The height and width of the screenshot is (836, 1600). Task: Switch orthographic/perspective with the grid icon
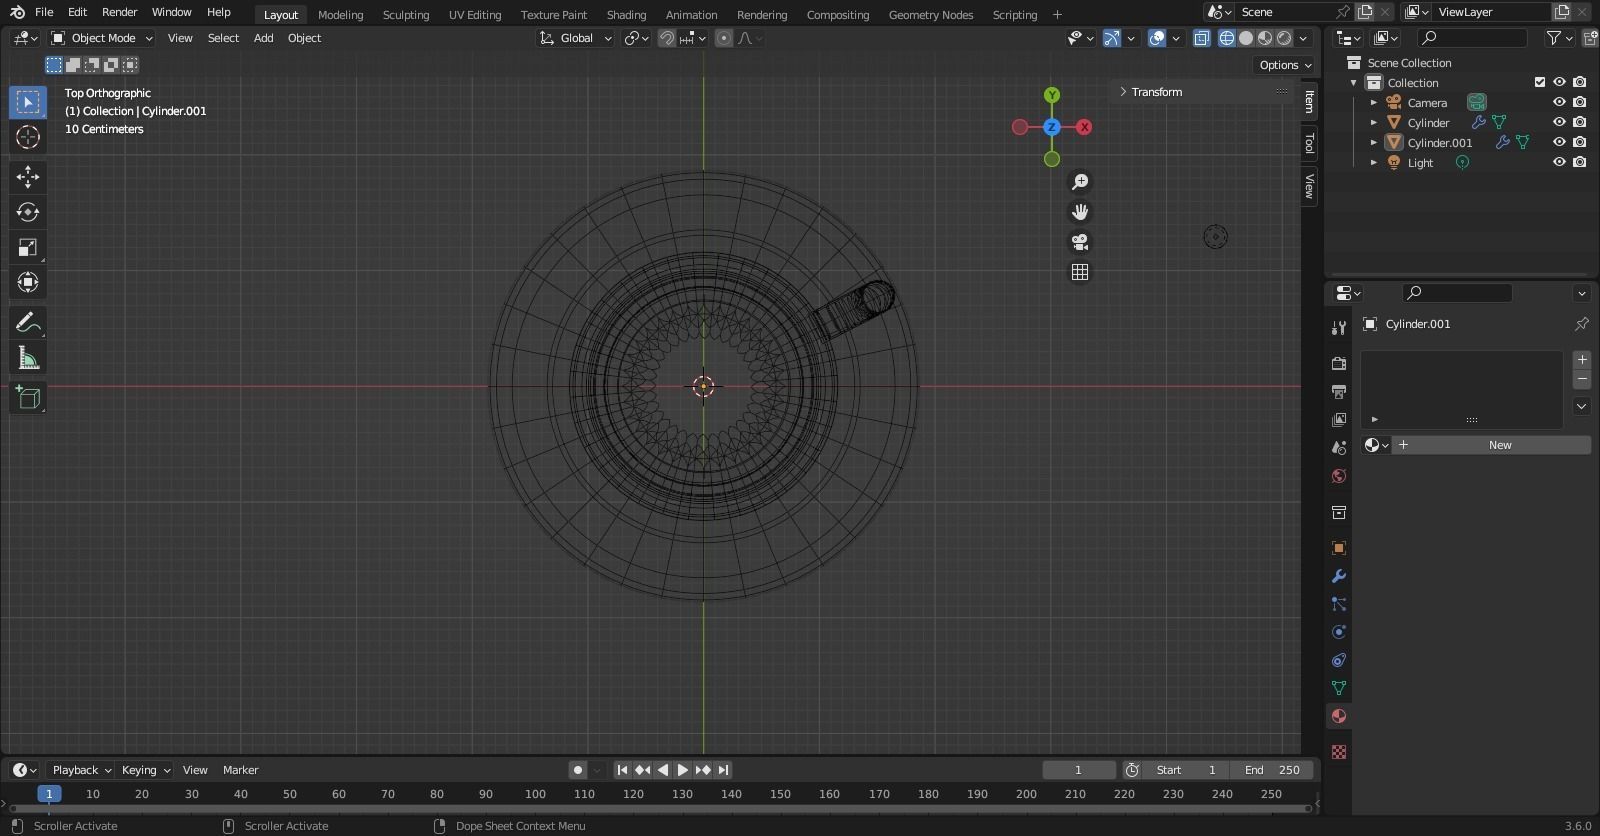(x=1080, y=272)
